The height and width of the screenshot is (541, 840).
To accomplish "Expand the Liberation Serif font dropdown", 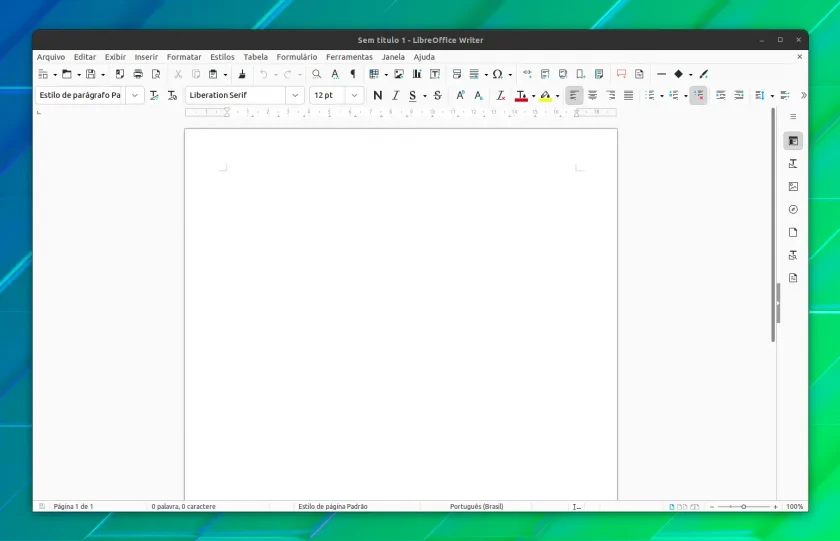I will tap(295, 95).
